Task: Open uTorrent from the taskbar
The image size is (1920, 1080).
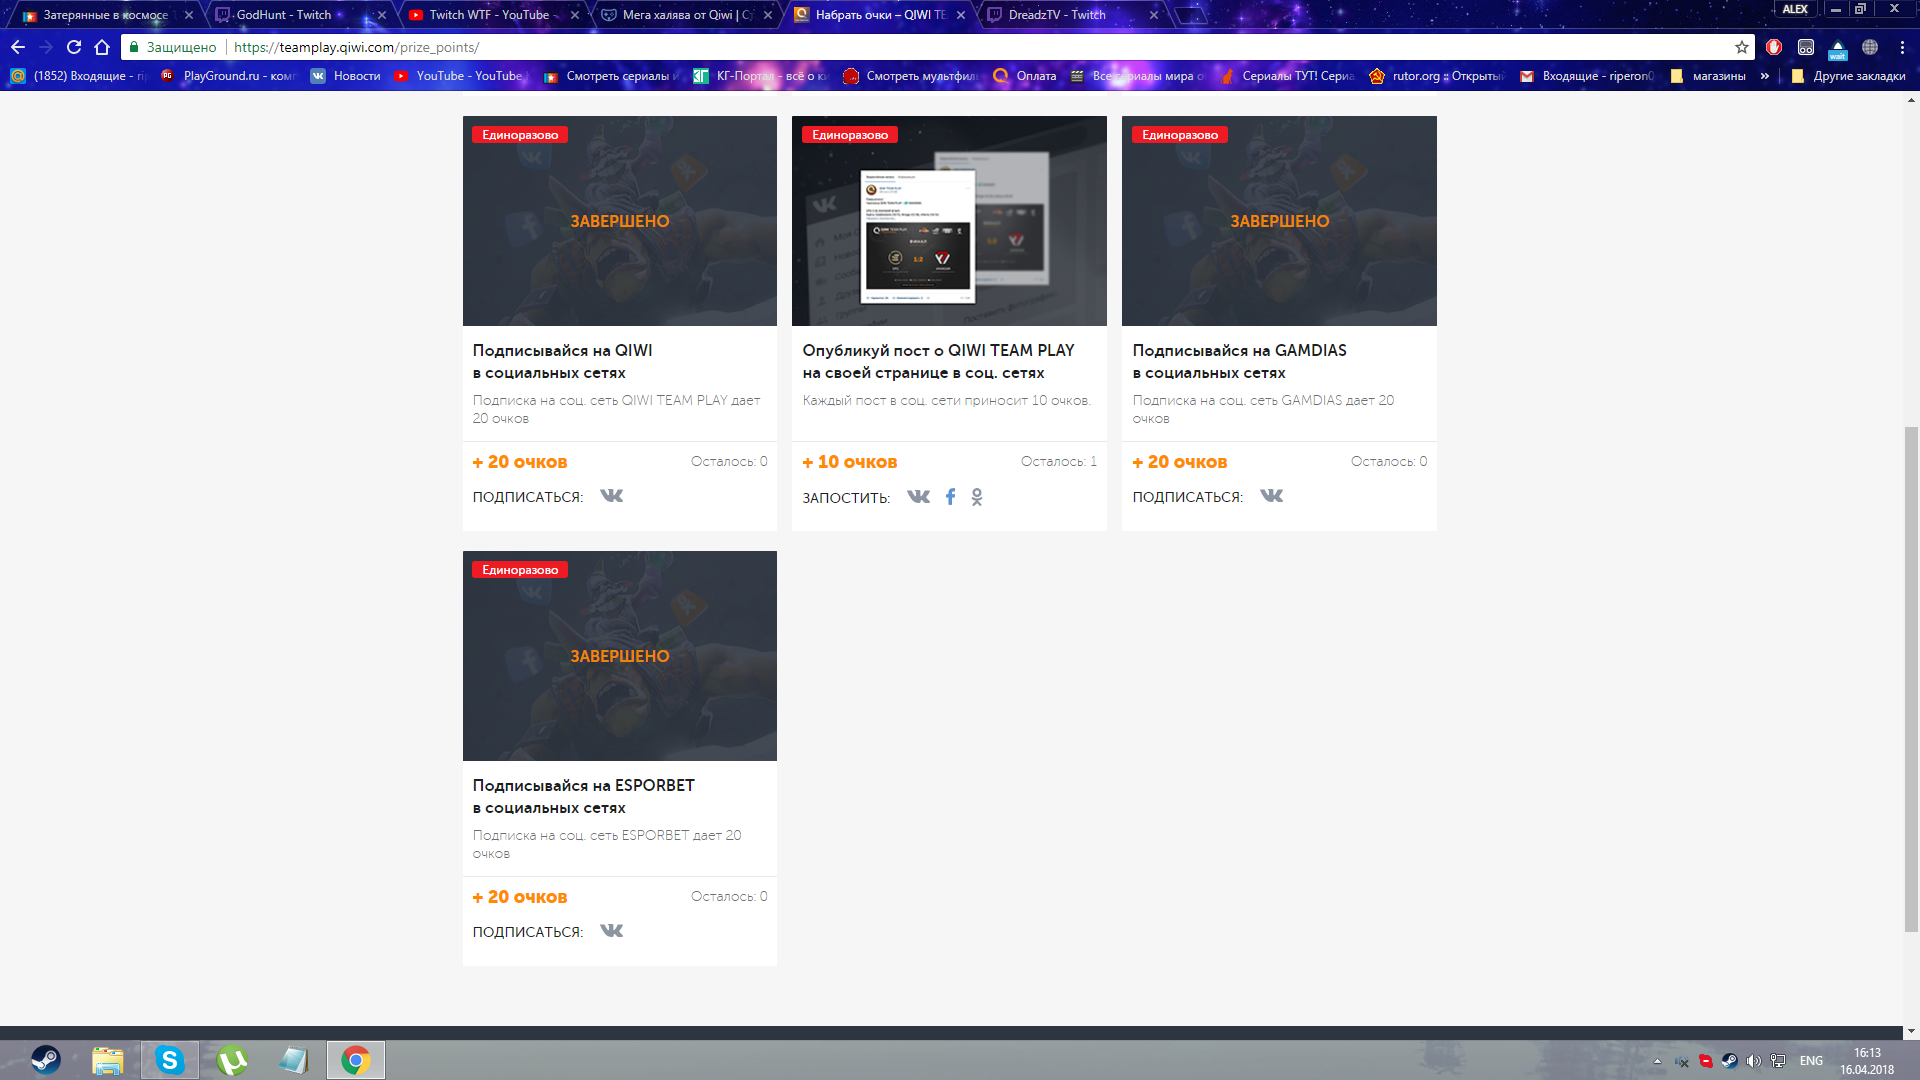Action: point(232,1060)
